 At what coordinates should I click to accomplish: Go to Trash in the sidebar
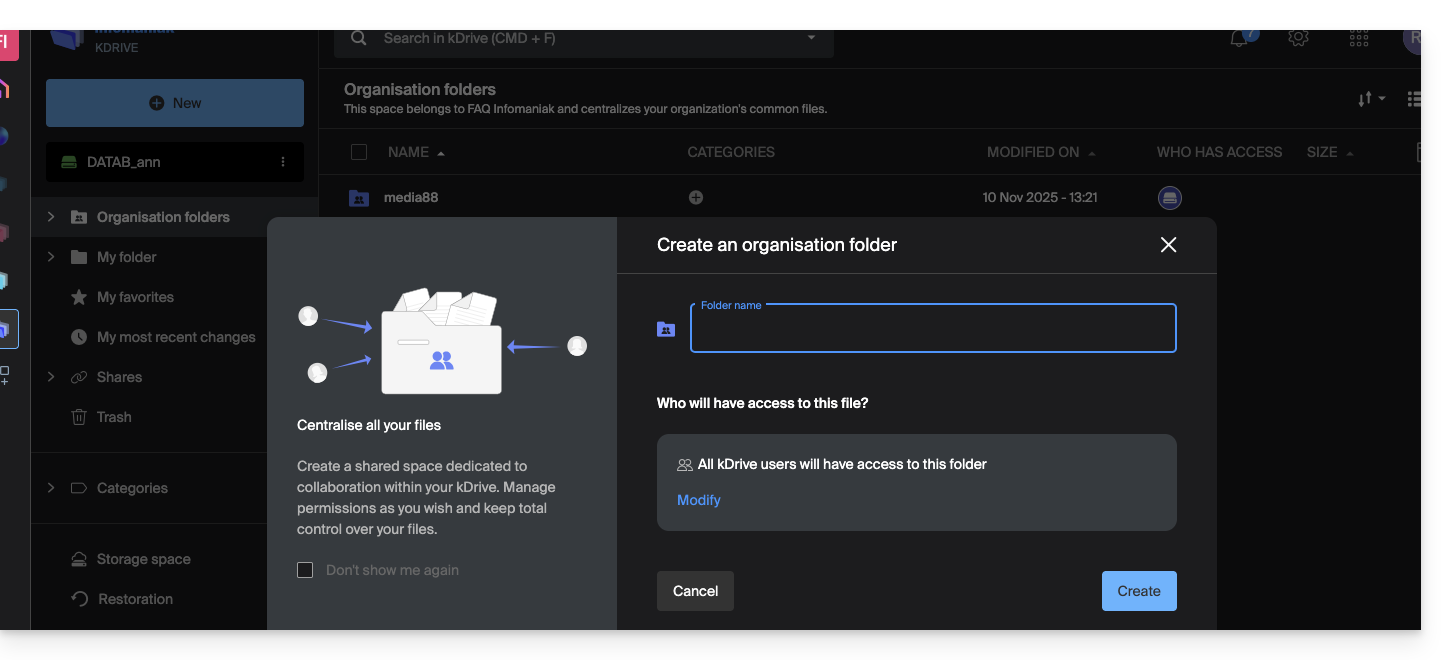(114, 417)
